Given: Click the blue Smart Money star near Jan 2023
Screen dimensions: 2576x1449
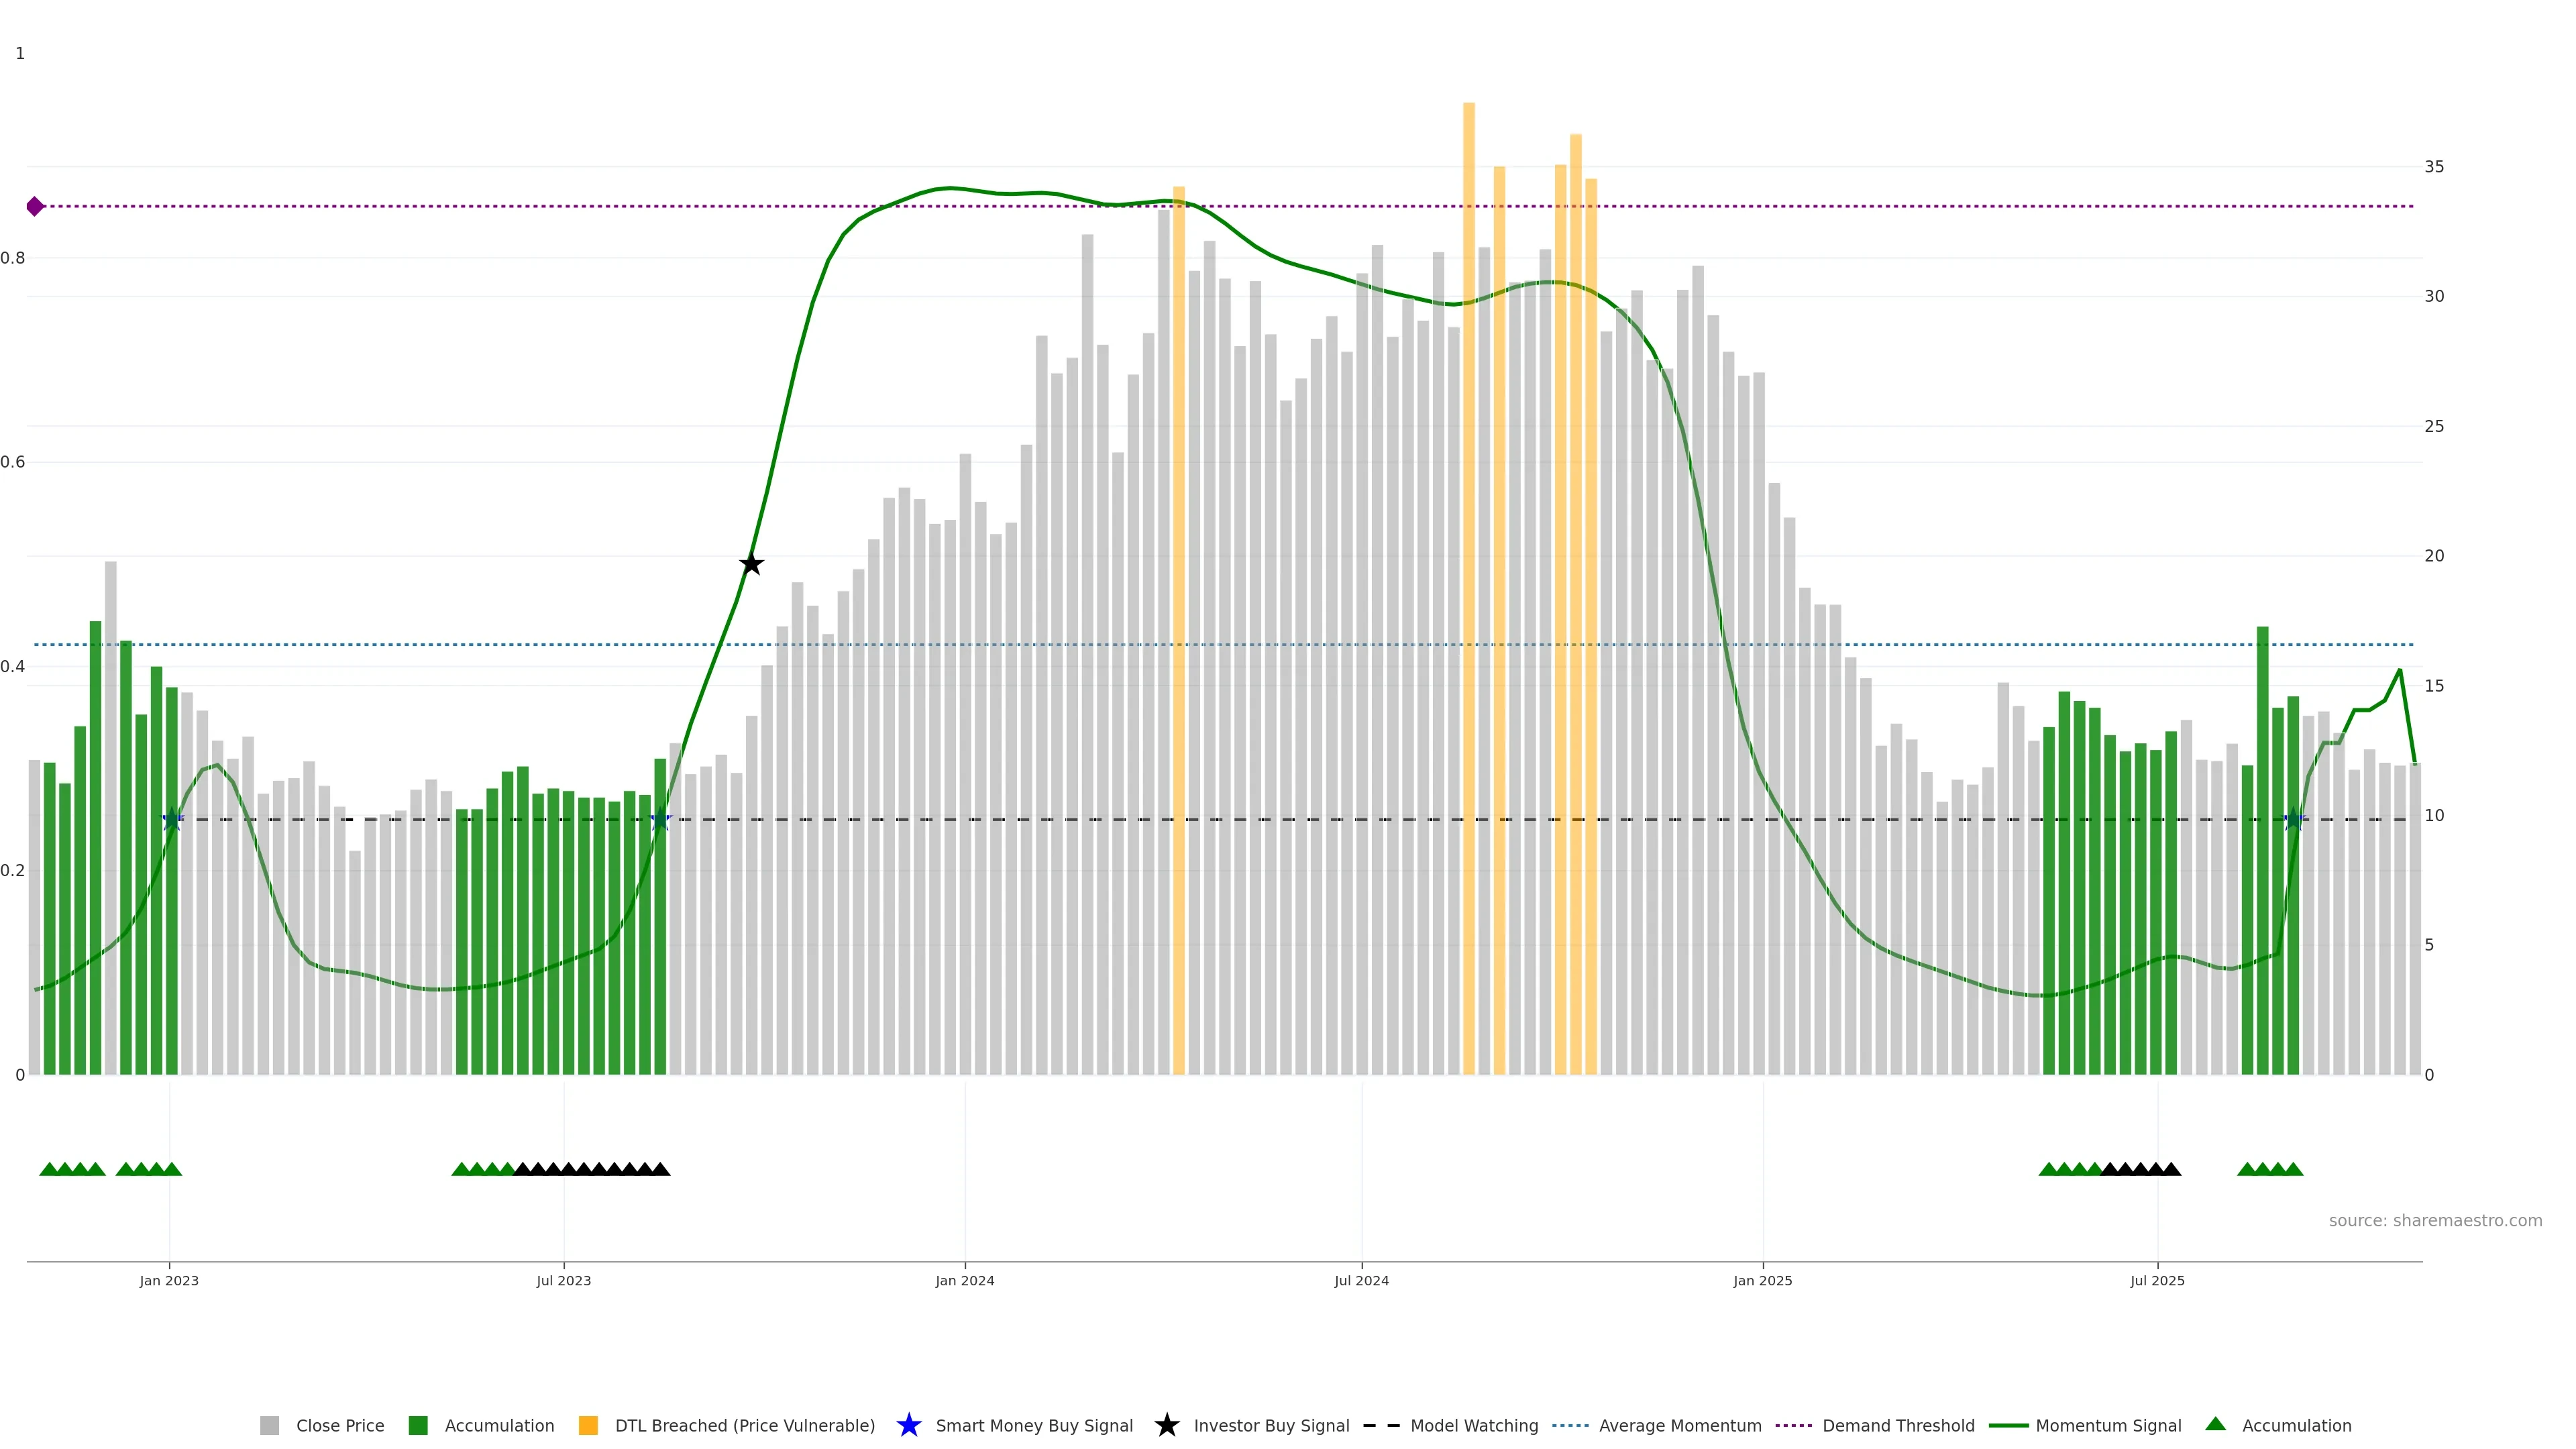Looking at the screenshot, I should point(172,820).
